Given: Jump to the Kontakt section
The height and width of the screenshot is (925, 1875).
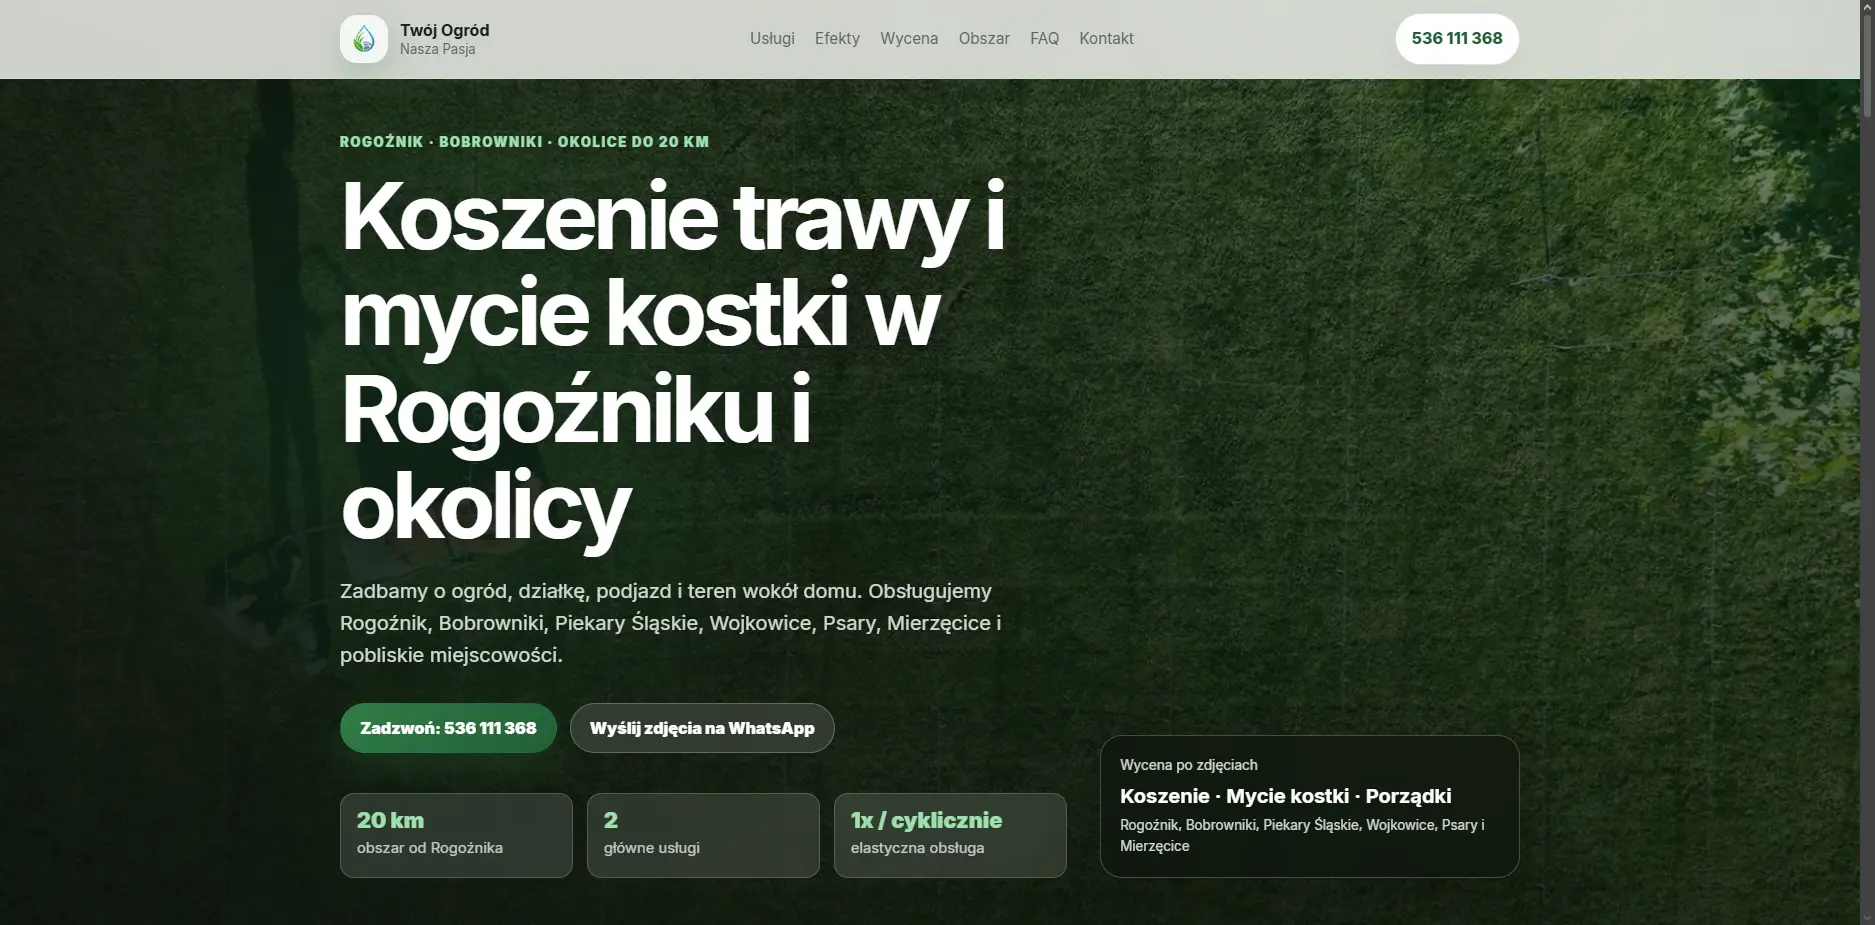Looking at the screenshot, I should [x=1106, y=38].
